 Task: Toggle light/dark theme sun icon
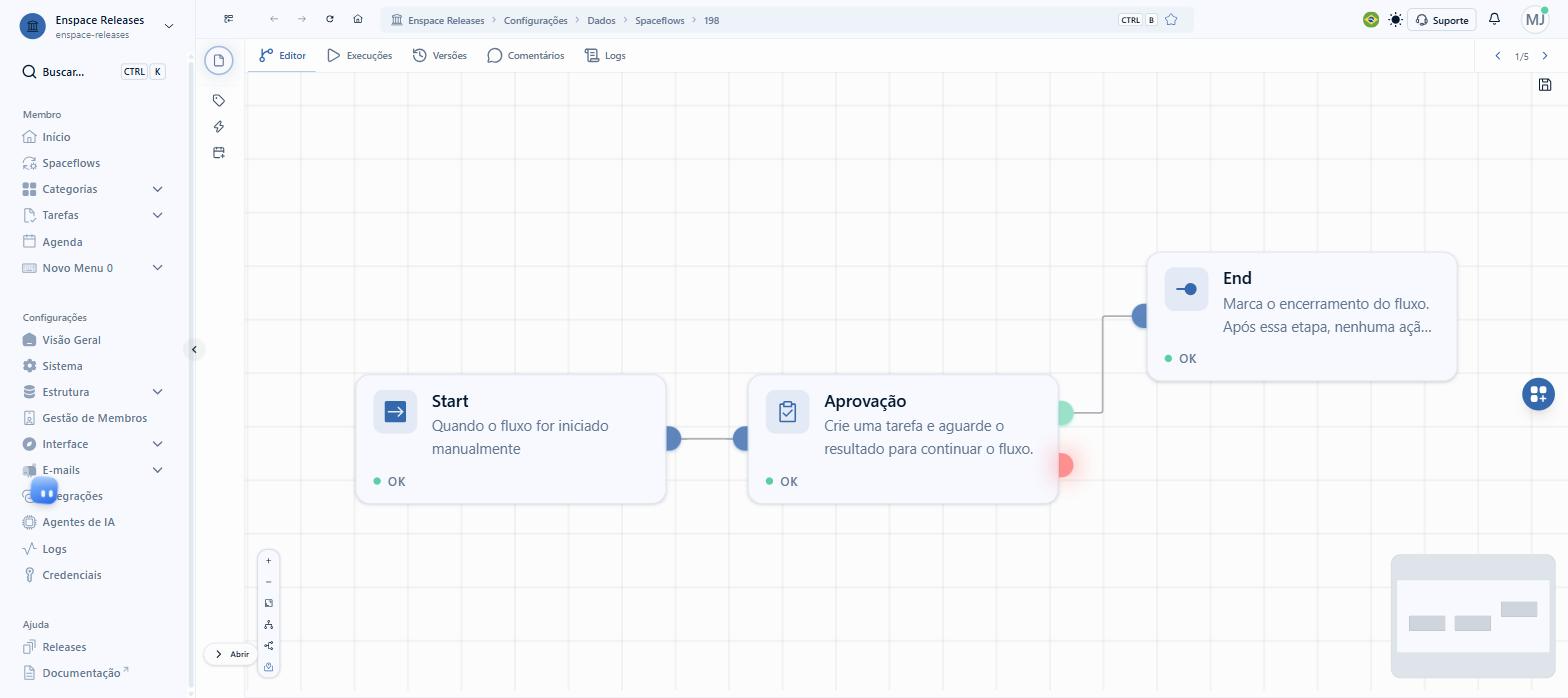tap(1395, 19)
